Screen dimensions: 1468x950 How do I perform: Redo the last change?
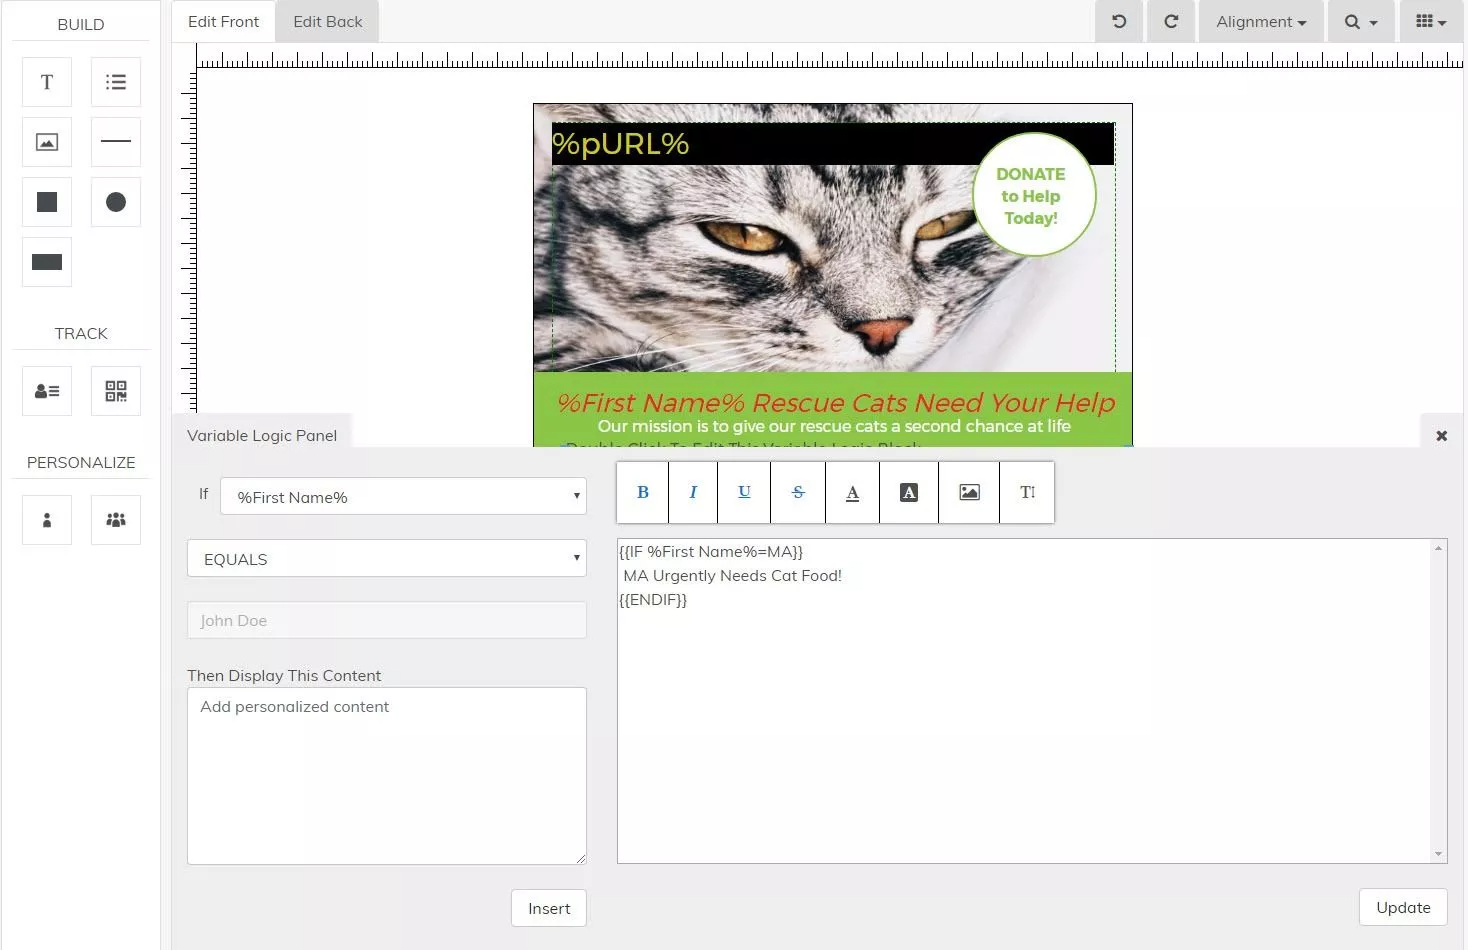click(1170, 21)
